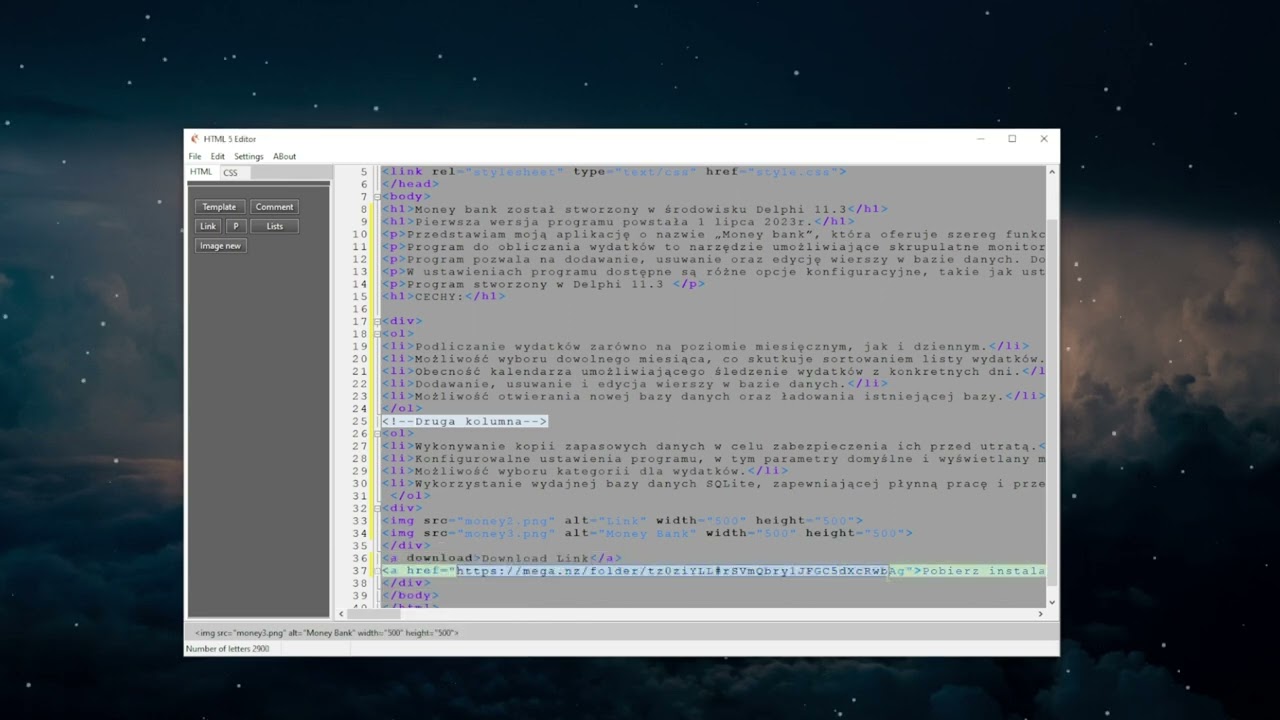1280x720 pixels.
Task: Open the ABout menu
Action: 285,157
